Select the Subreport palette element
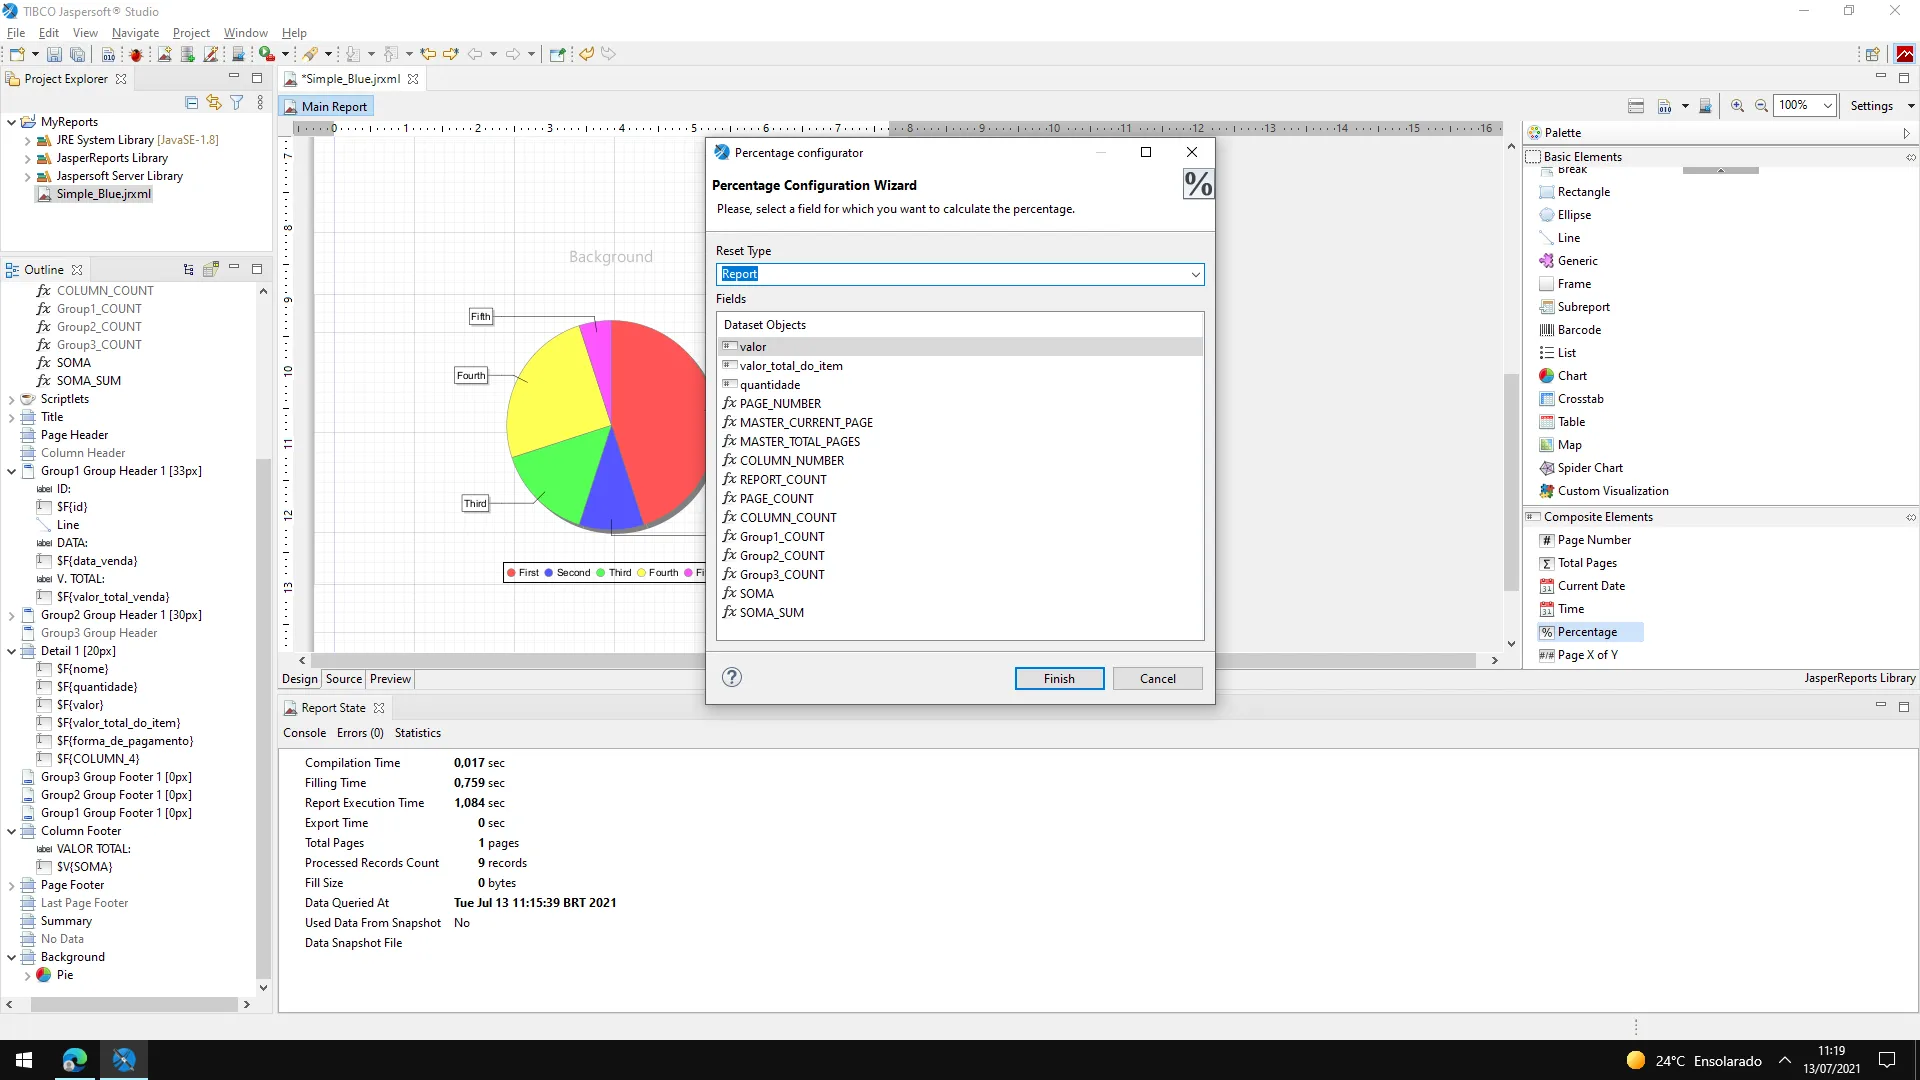The image size is (1920, 1080). click(x=1583, y=307)
